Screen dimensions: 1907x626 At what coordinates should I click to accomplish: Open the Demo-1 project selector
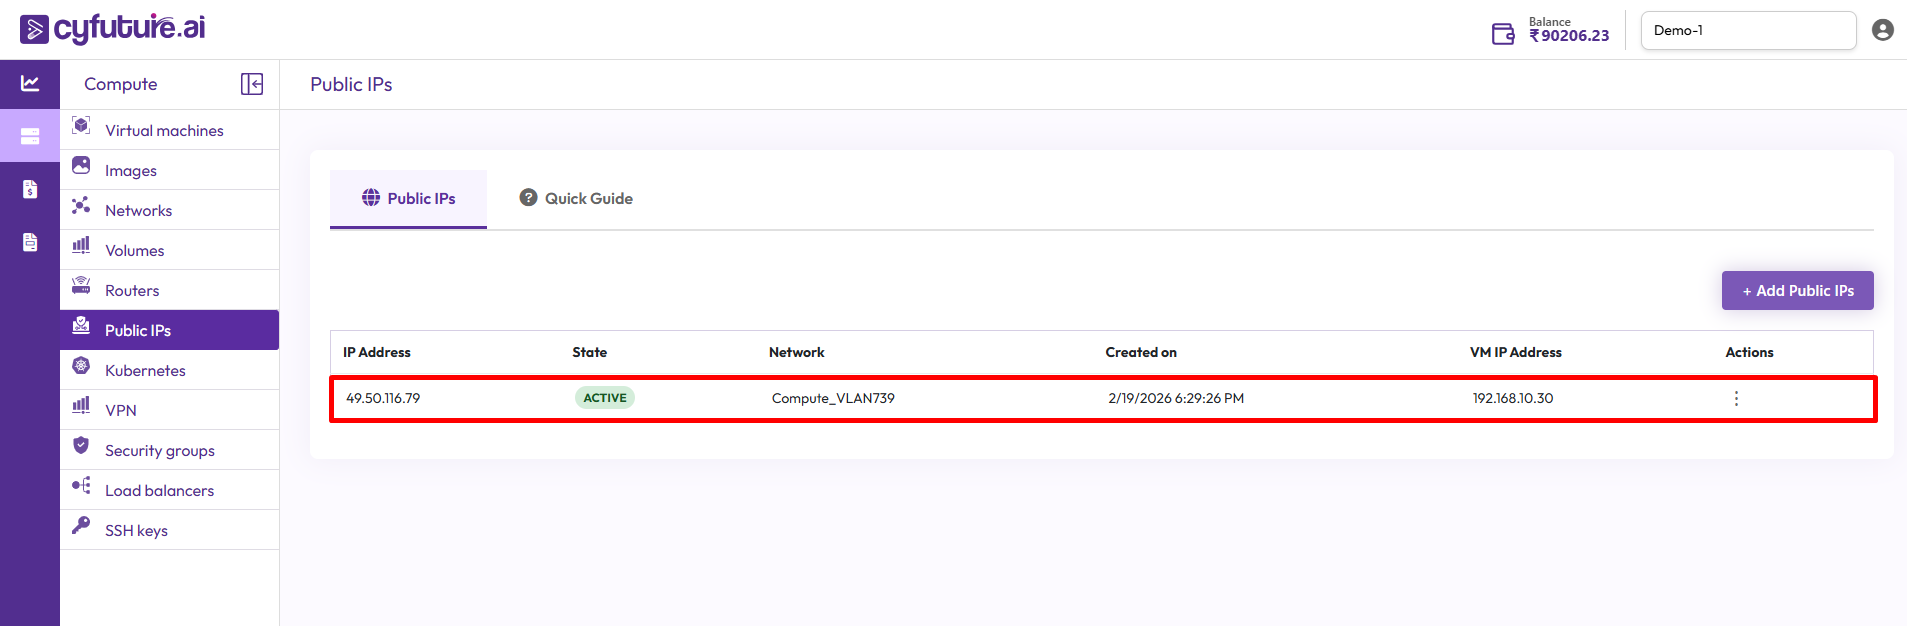pyautogui.click(x=1747, y=30)
